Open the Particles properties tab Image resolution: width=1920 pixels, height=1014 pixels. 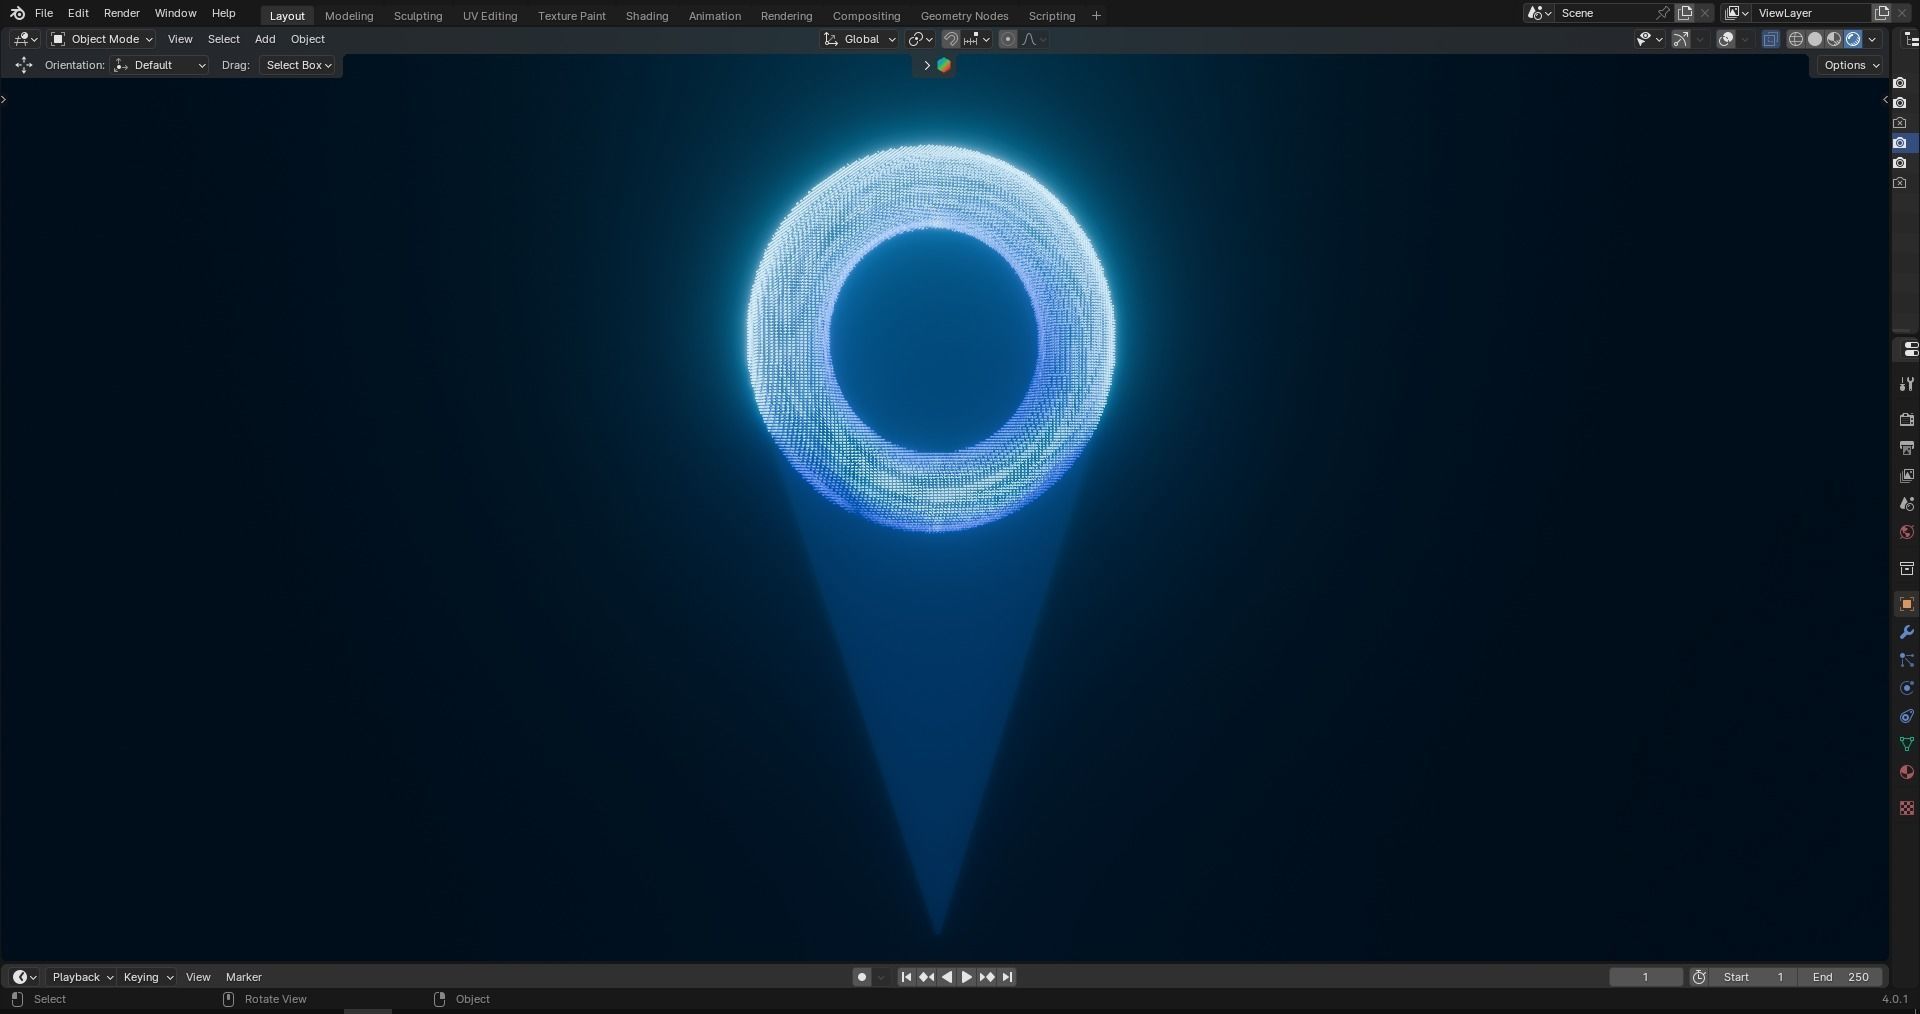click(x=1907, y=660)
